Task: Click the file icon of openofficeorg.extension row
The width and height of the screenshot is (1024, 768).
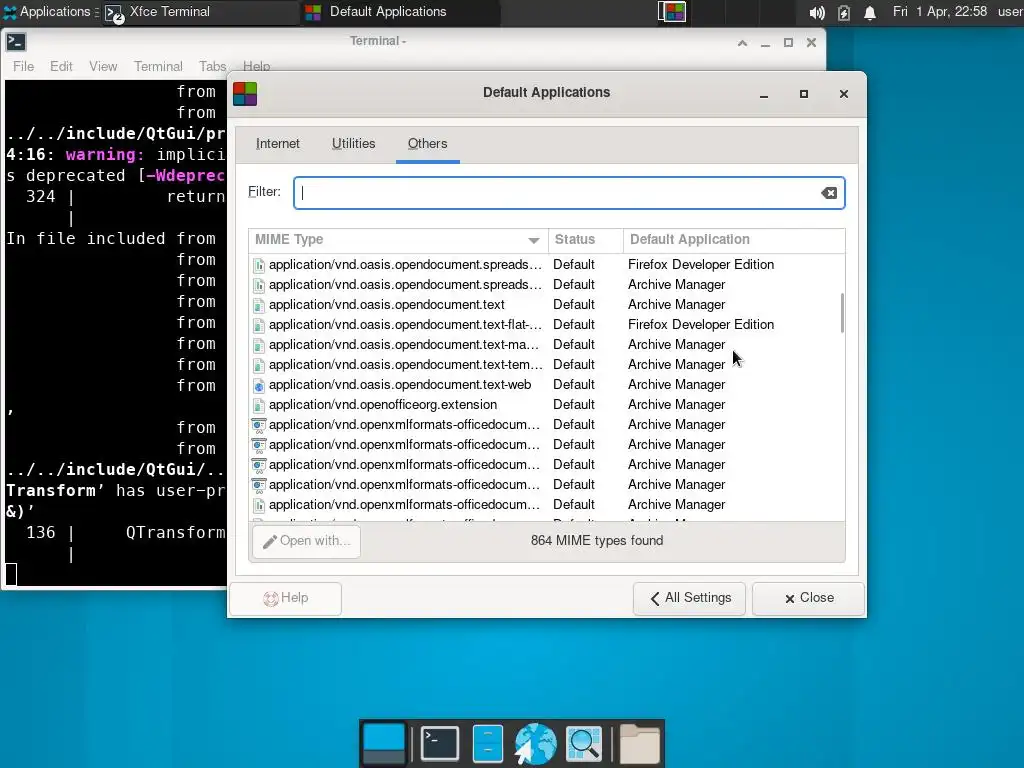Action: 259,406
